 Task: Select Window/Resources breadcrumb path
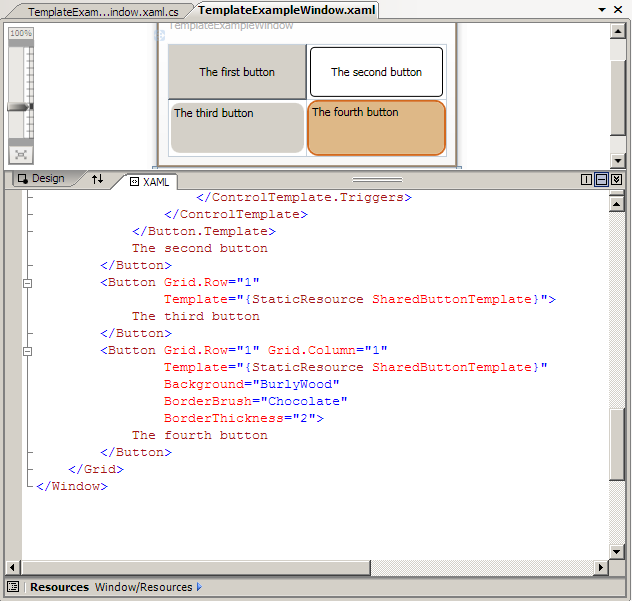[x=143, y=587]
